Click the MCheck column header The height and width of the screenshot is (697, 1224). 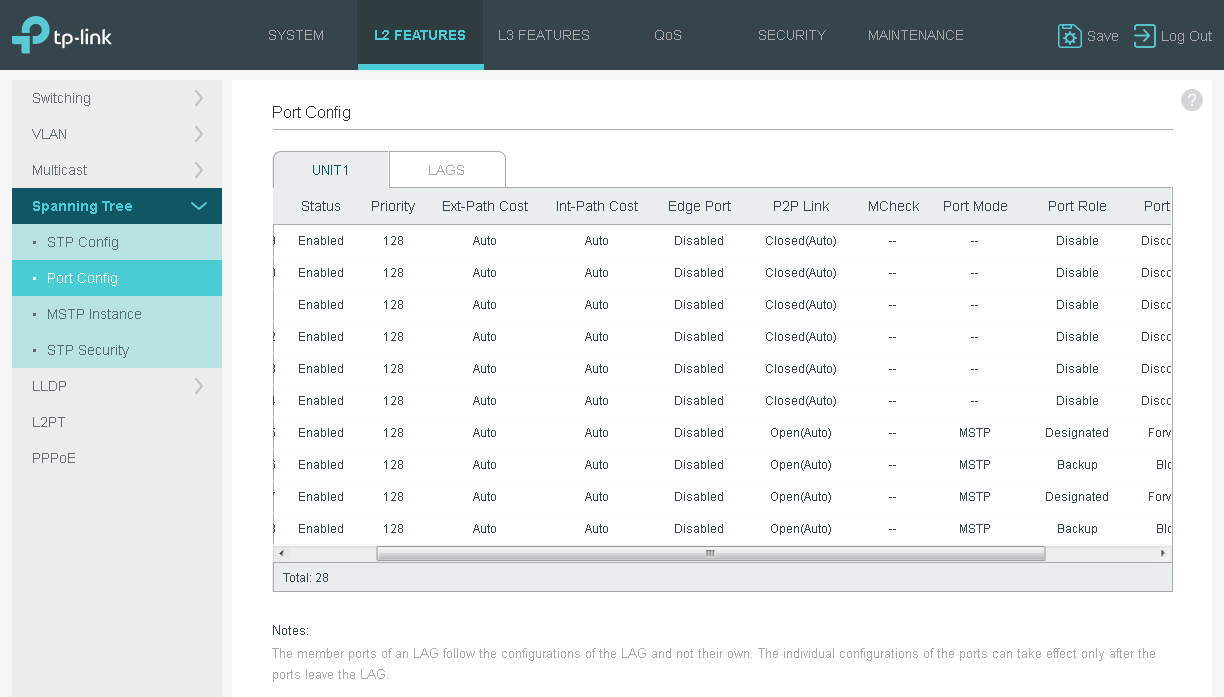coord(893,206)
